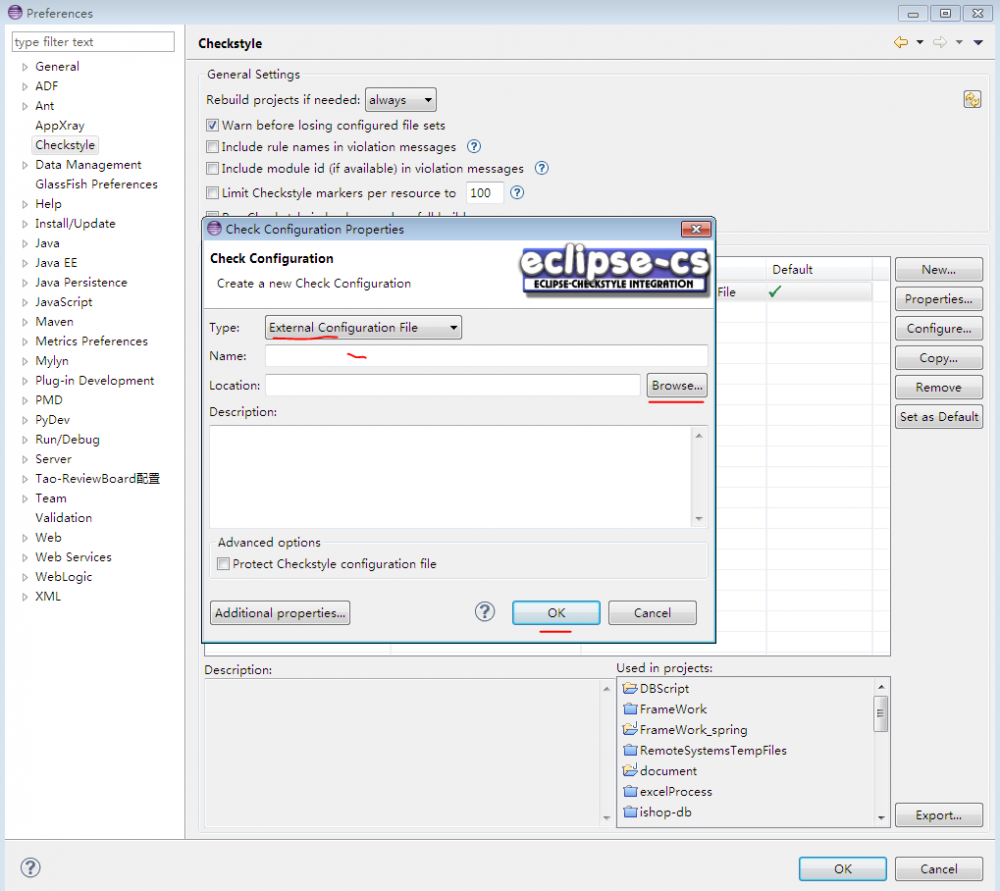Viewport: 1000px width, 891px height.
Task: Enable Include module id in violation messages
Action: click(x=212, y=168)
